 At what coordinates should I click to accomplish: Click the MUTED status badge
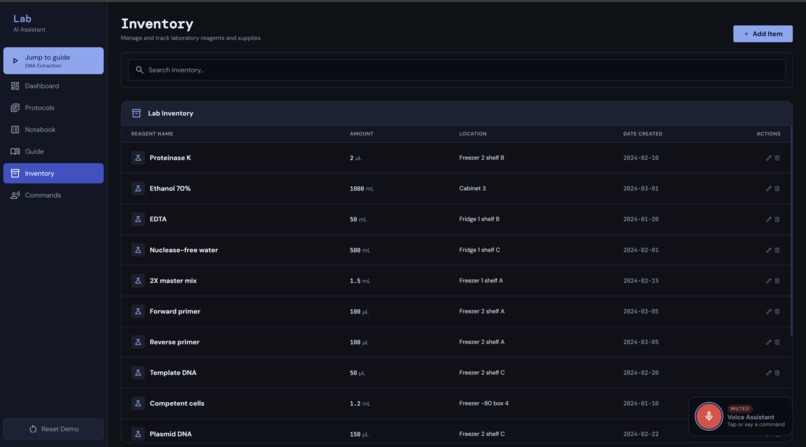point(740,408)
